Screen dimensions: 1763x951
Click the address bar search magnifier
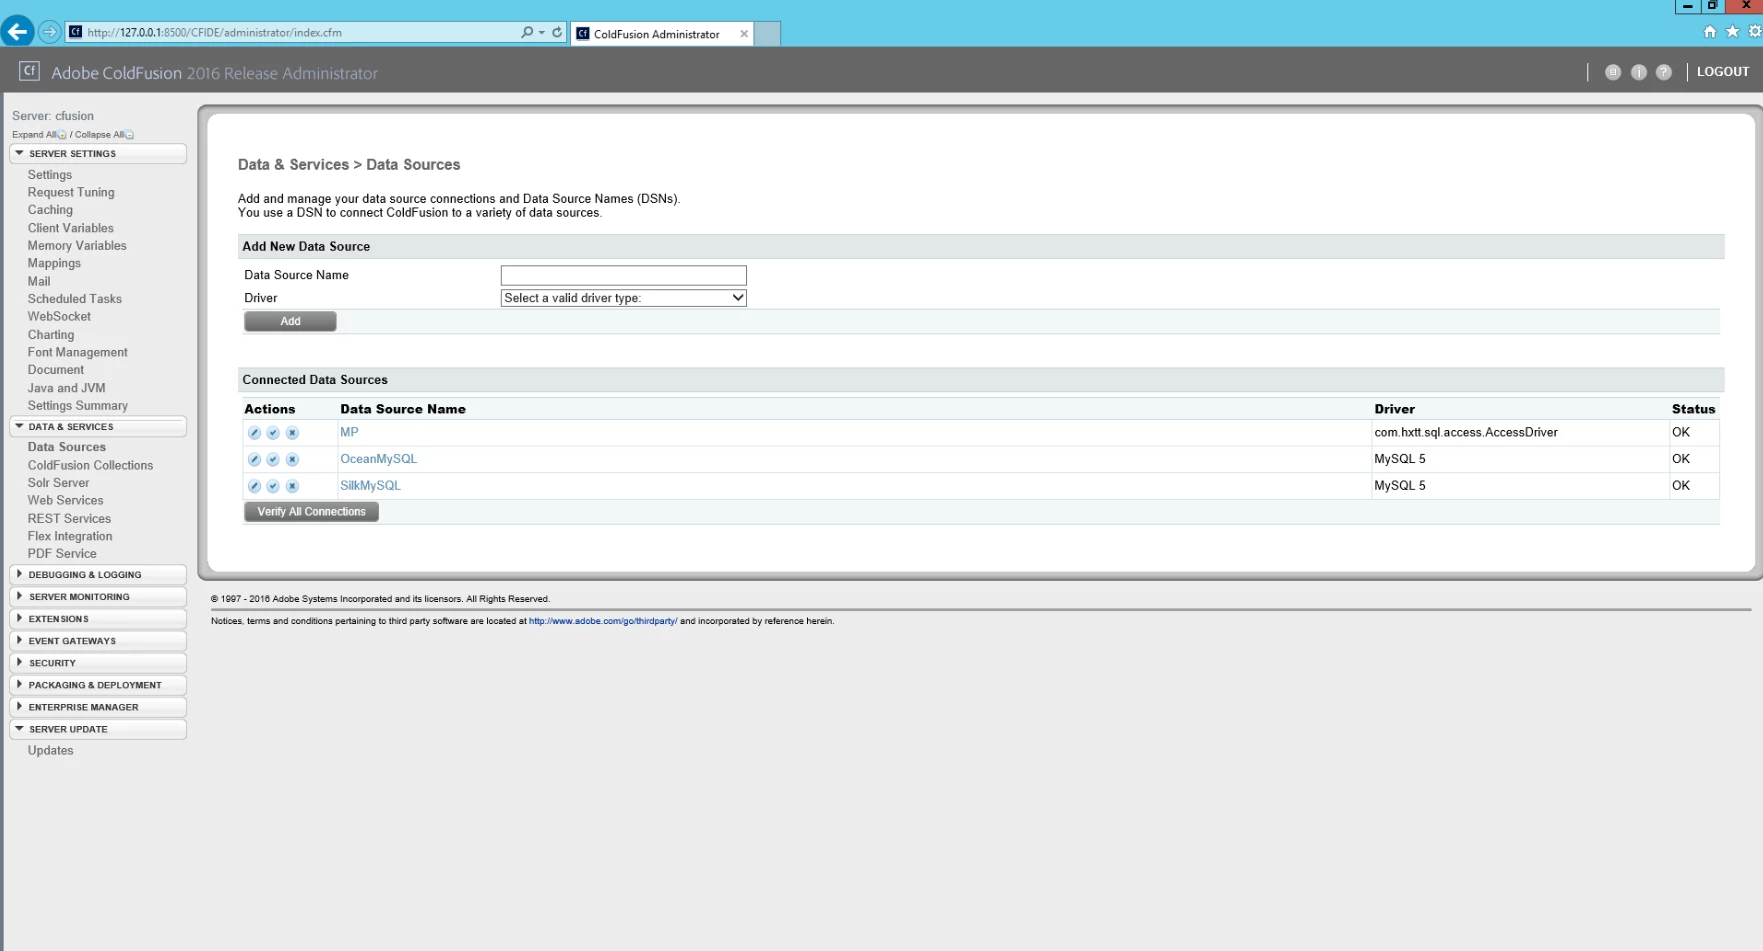(x=527, y=32)
